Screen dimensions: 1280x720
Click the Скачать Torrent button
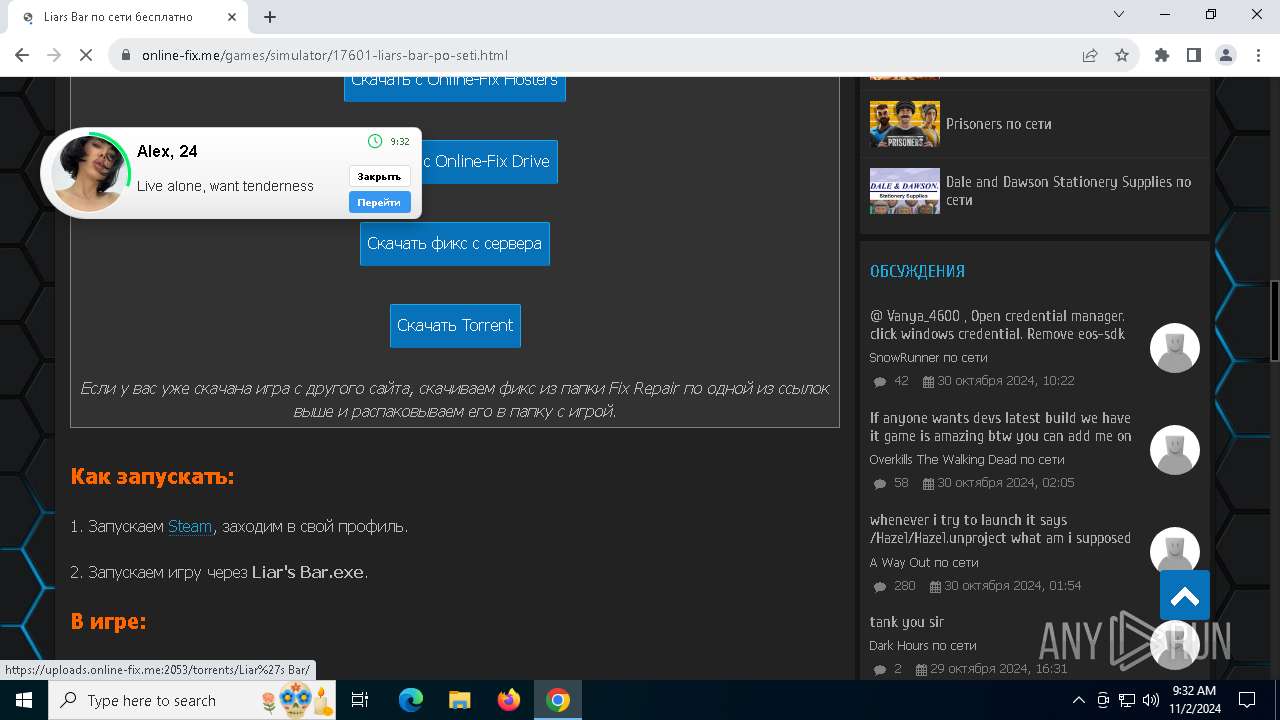pos(455,325)
